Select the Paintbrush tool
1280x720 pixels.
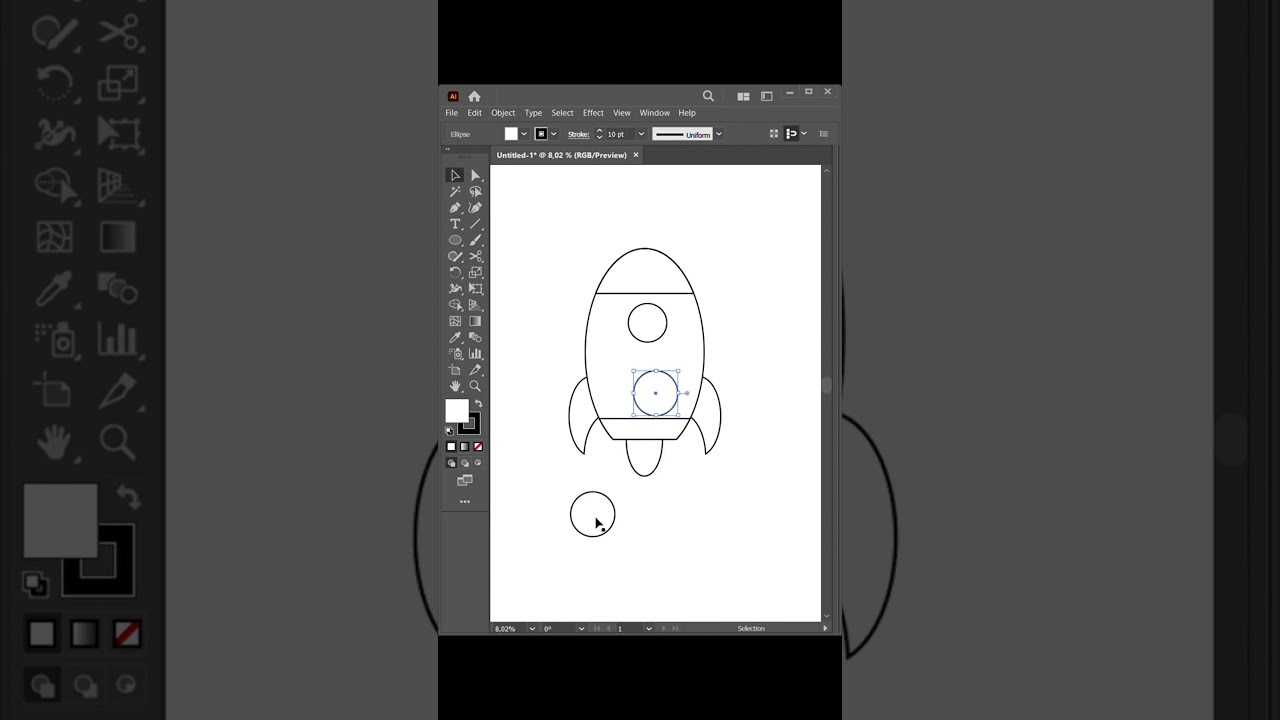pos(475,240)
